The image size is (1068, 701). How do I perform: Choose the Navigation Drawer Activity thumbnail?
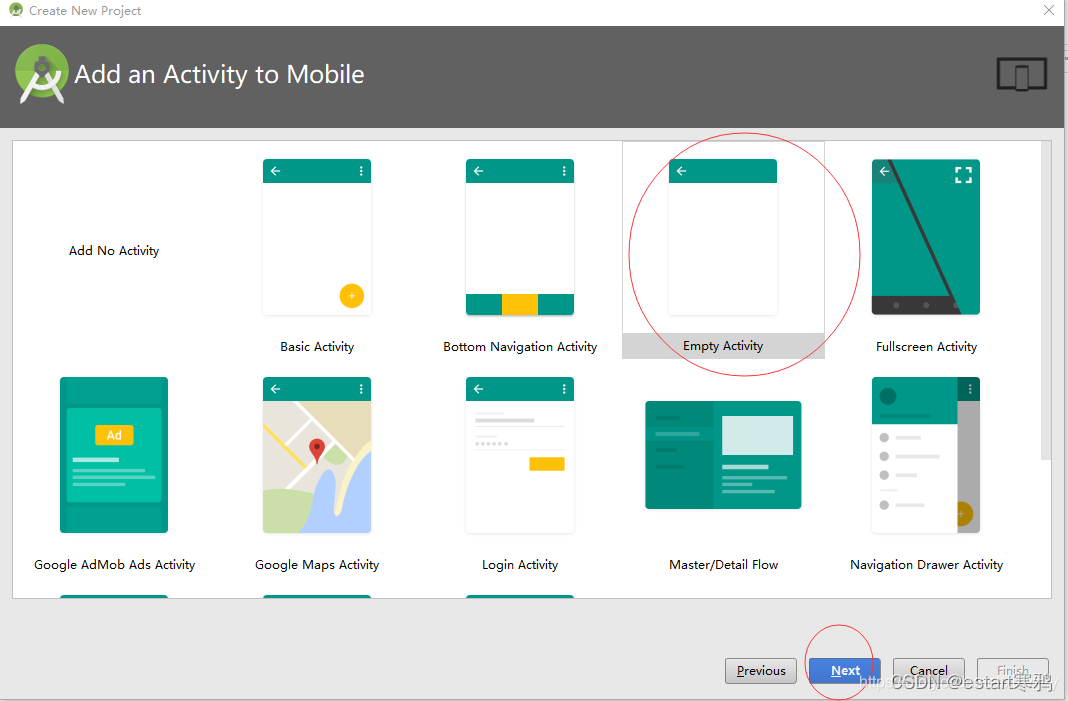tap(926, 455)
